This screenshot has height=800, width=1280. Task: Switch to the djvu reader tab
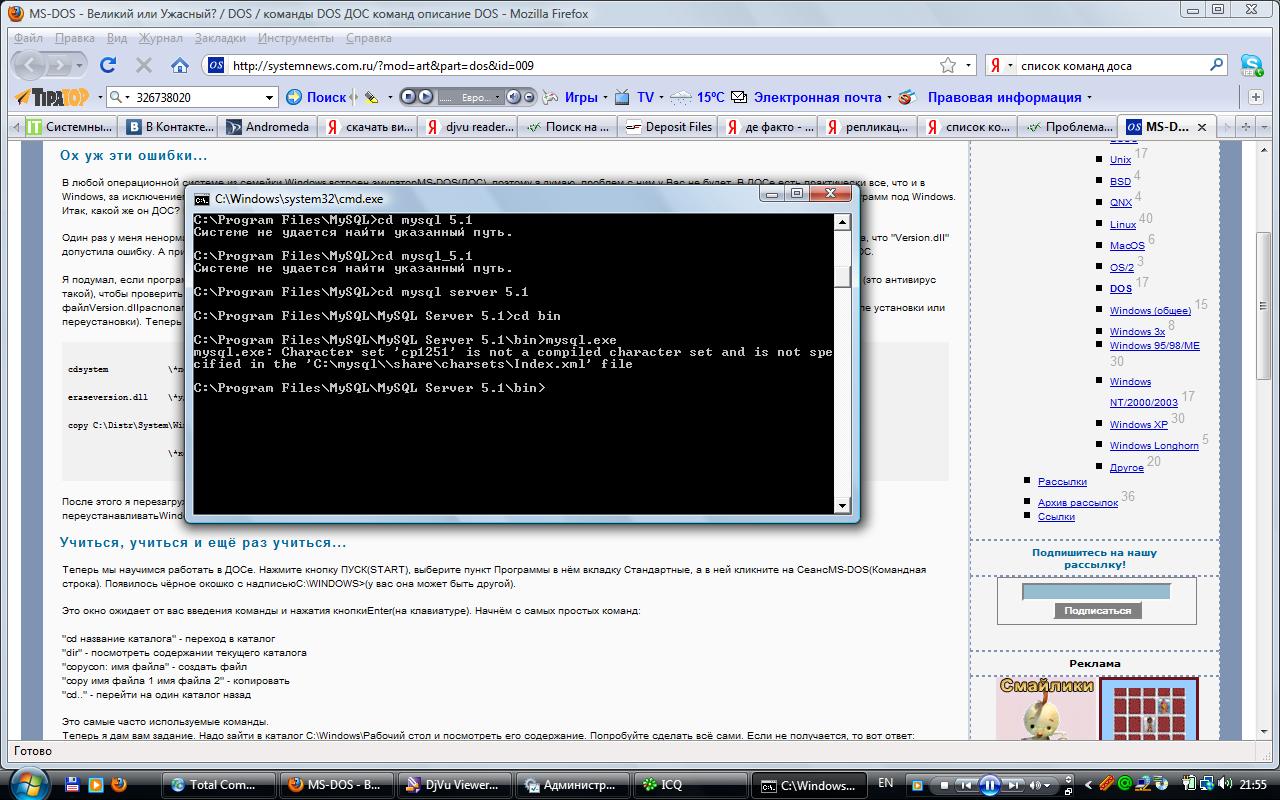coord(467,127)
